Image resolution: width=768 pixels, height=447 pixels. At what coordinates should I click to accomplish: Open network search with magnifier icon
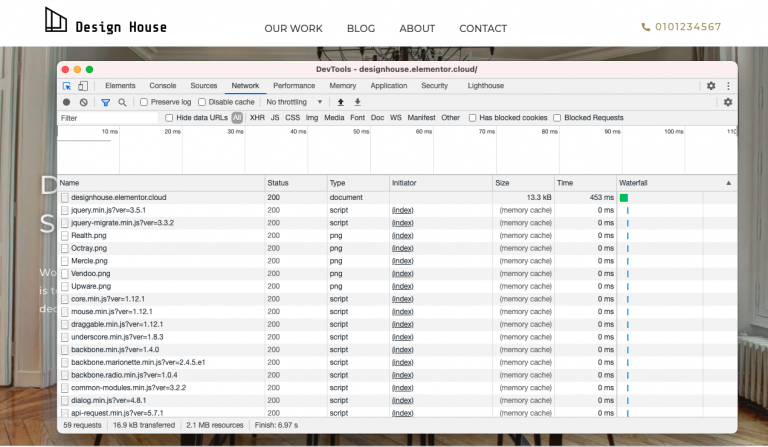click(122, 102)
